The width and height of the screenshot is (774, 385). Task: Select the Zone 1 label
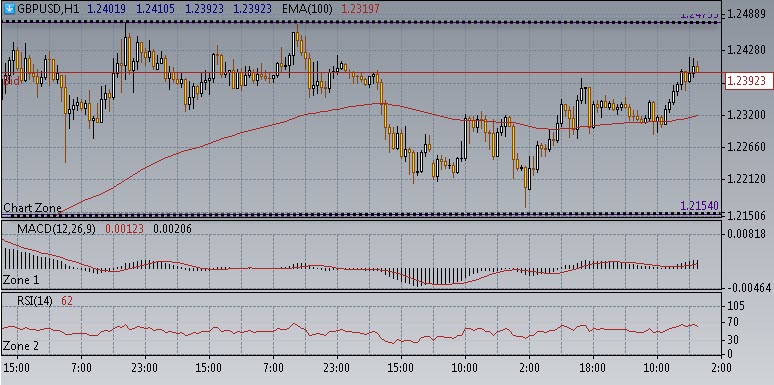click(21, 280)
